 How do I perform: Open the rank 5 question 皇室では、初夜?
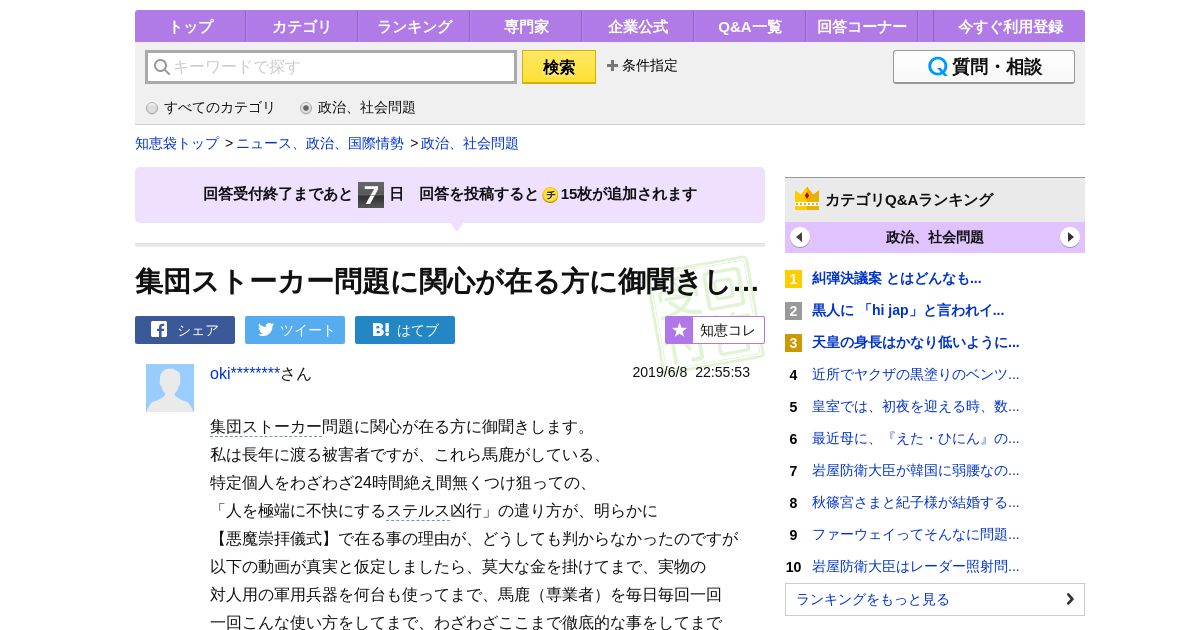[x=916, y=407]
